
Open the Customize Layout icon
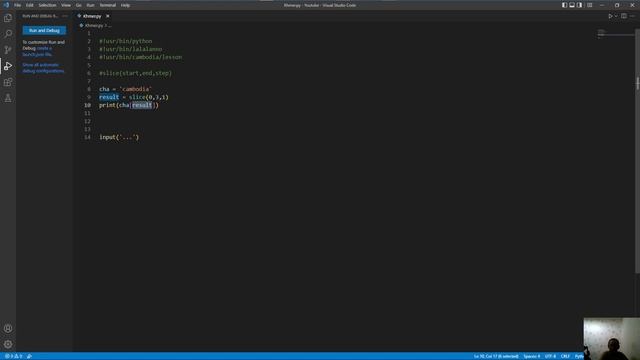pos(589,5)
